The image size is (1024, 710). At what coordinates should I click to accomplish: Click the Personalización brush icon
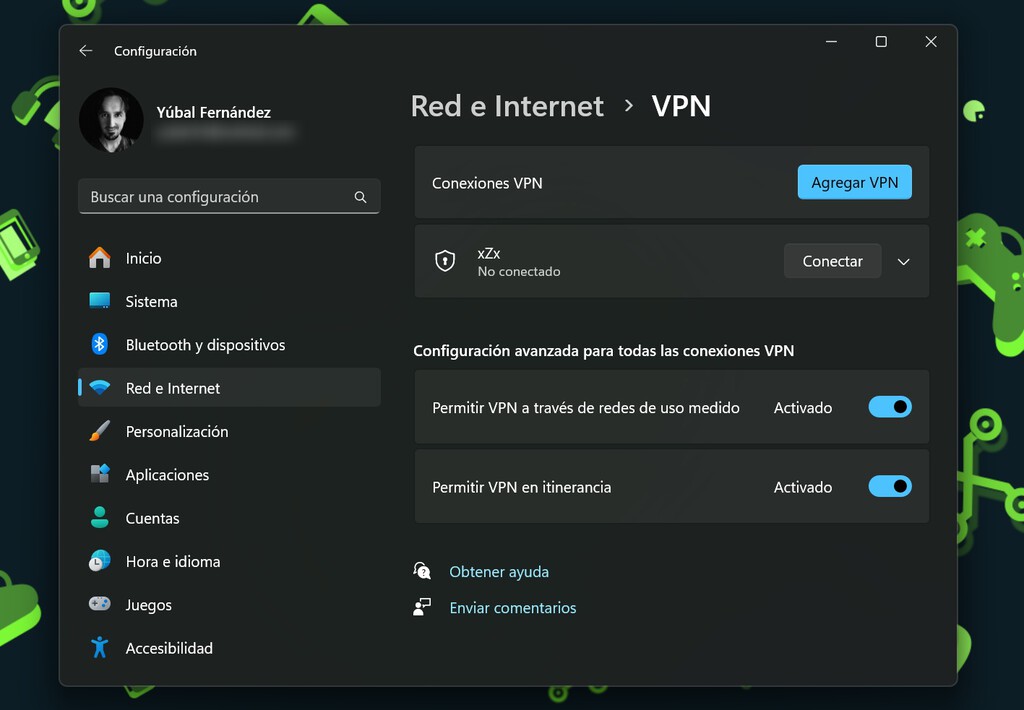[100, 431]
